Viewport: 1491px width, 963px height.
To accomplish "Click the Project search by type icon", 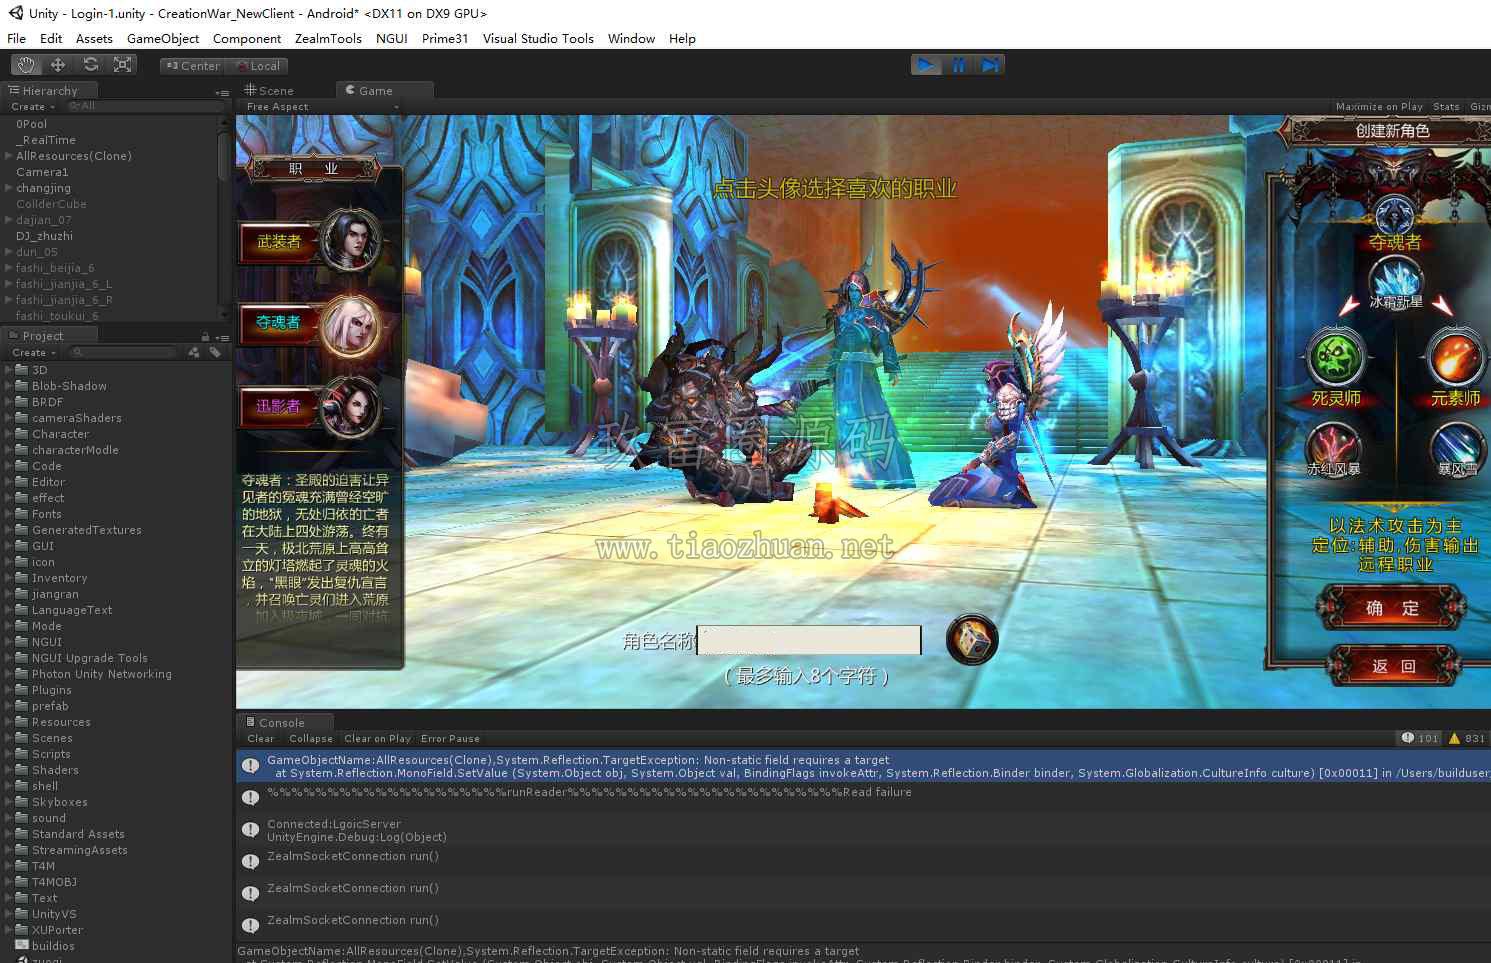I will (x=194, y=353).
